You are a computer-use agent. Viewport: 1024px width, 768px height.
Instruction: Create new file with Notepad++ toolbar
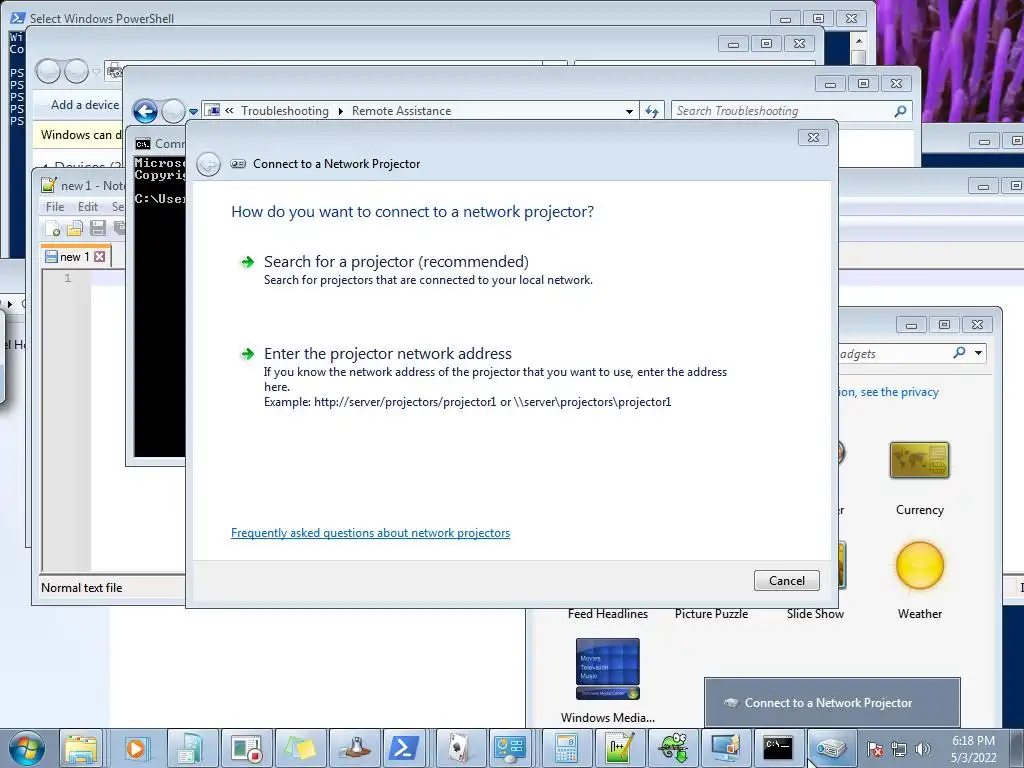point(53,228)
